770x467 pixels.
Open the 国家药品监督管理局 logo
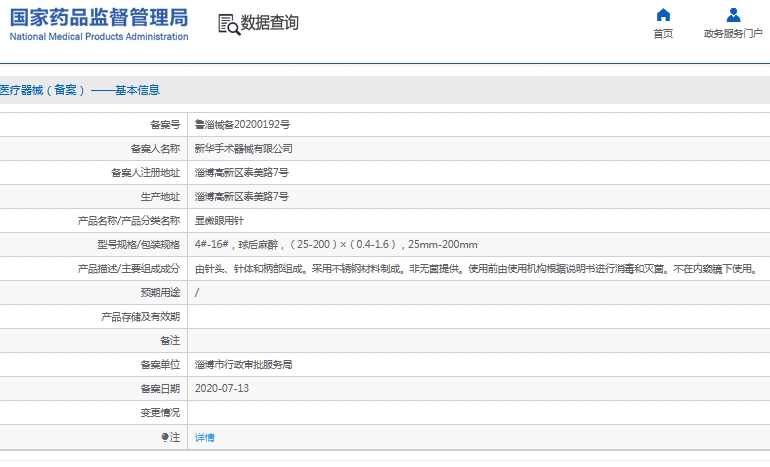(x=99, y=24)
